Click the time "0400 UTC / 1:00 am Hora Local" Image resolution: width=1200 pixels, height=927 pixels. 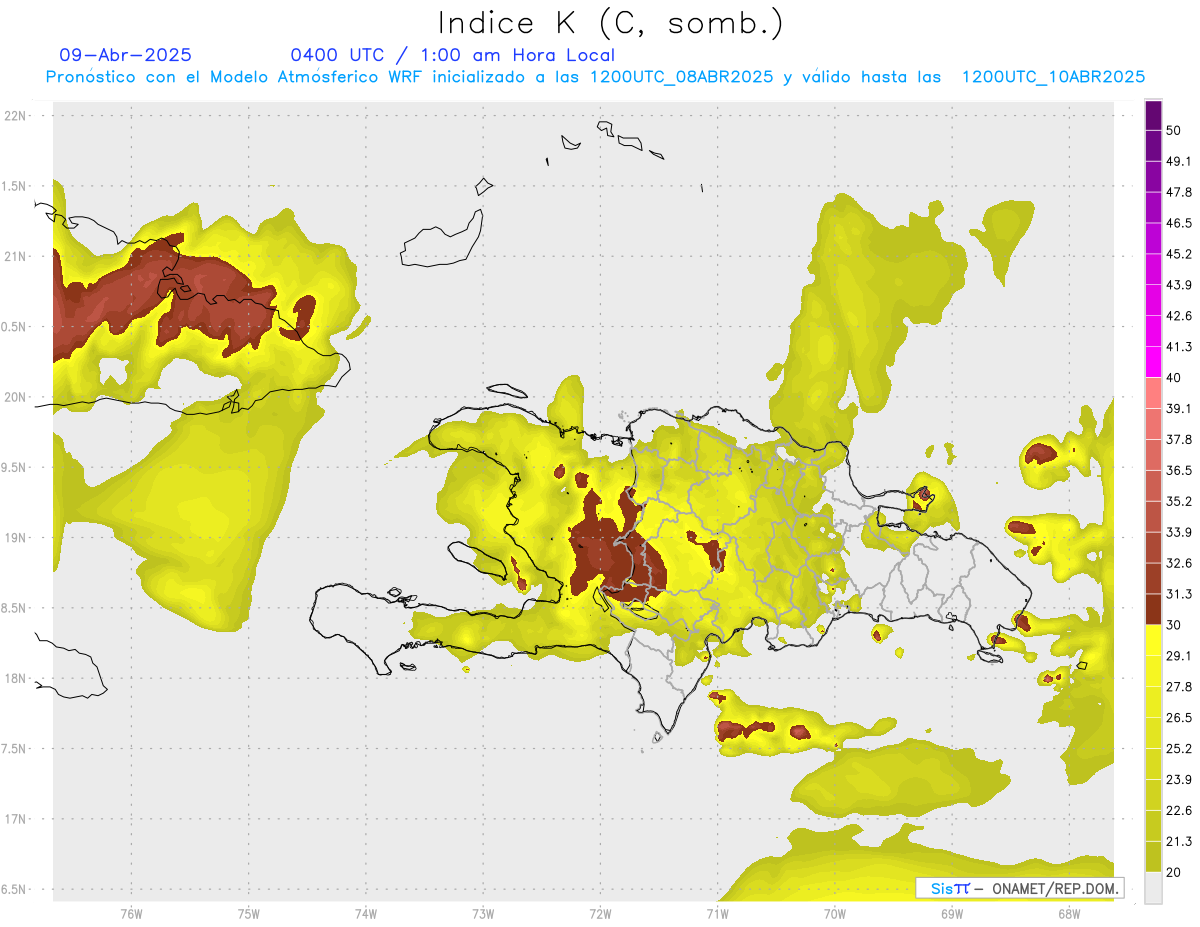pyautogui.click(x=452, y=55)
